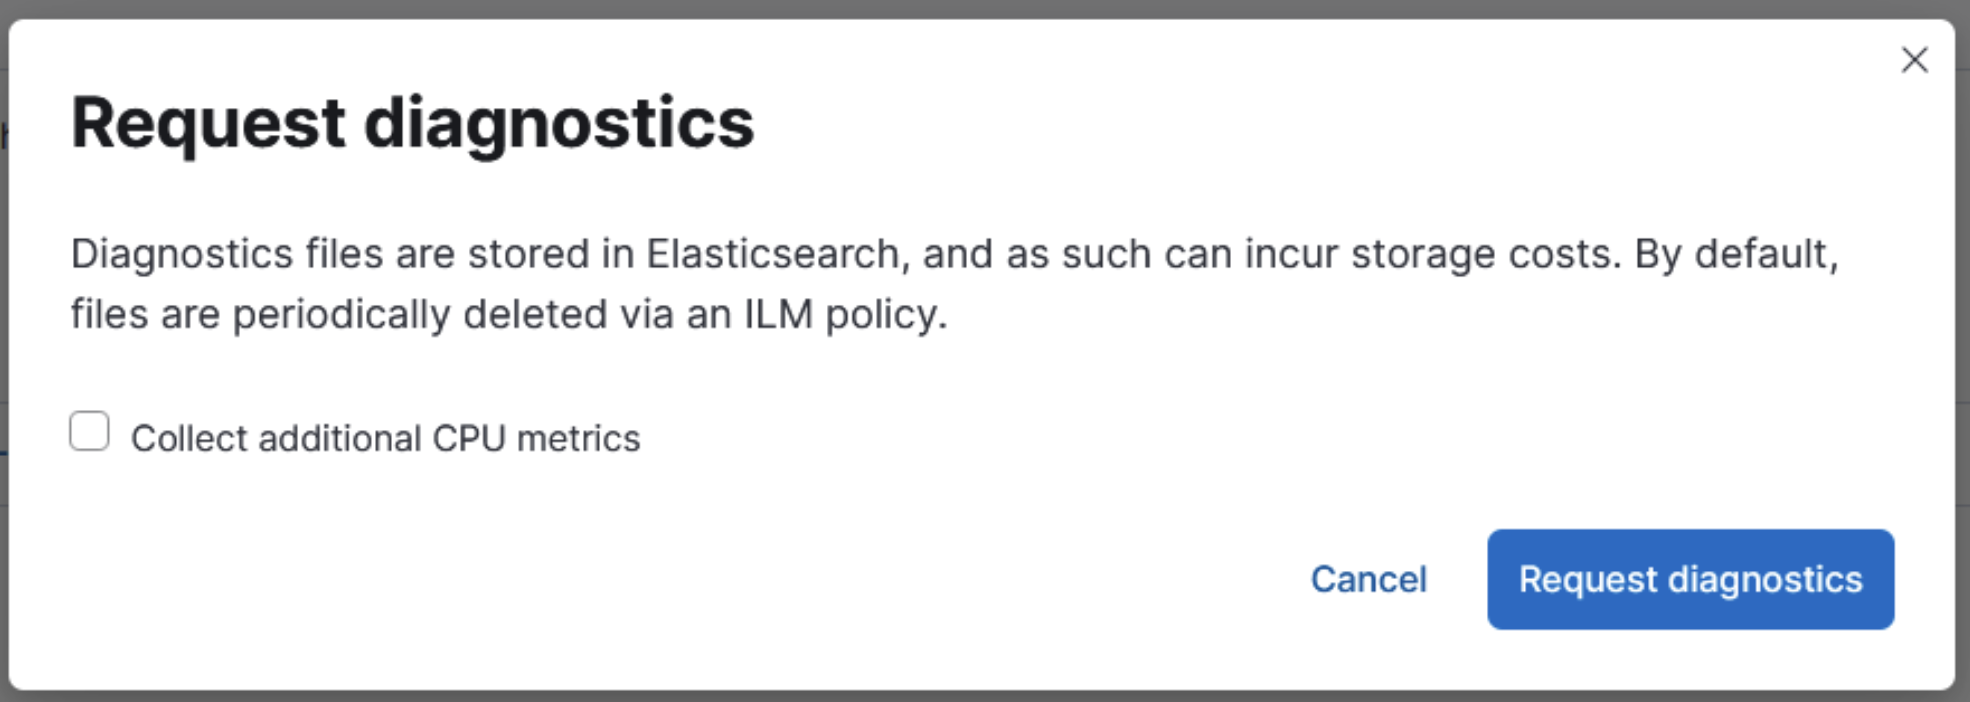Close the Request diagnostics modal
1970x702 pixels.
pos(1915,60)
